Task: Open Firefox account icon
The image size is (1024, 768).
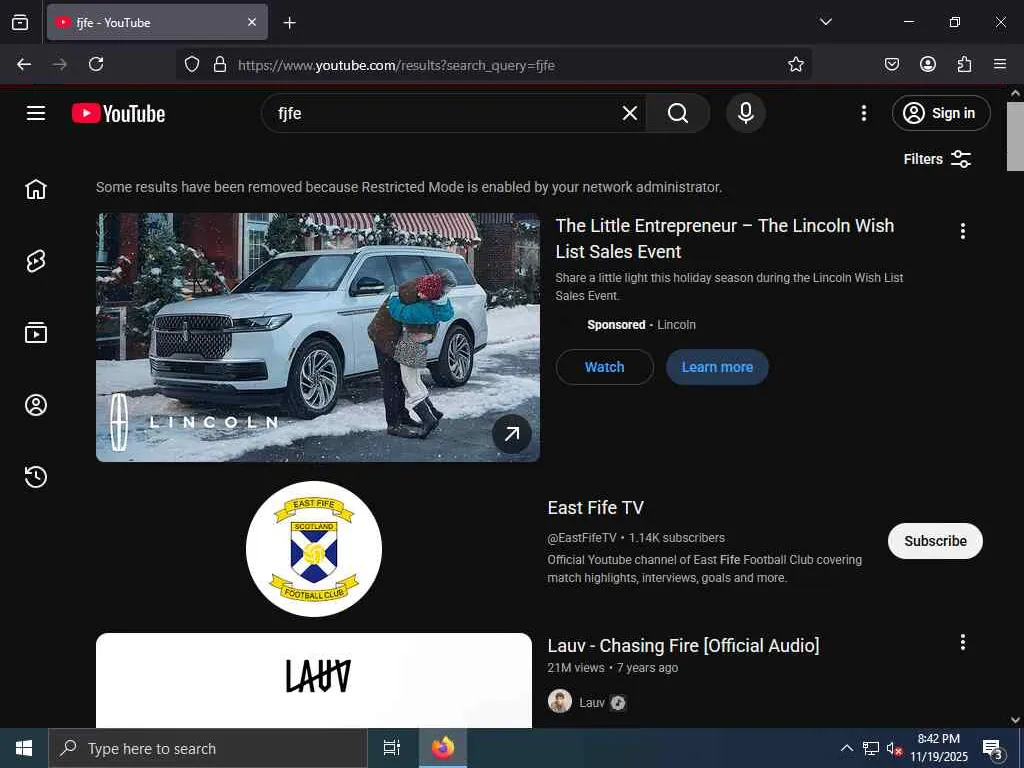Action: coord(927,64)
